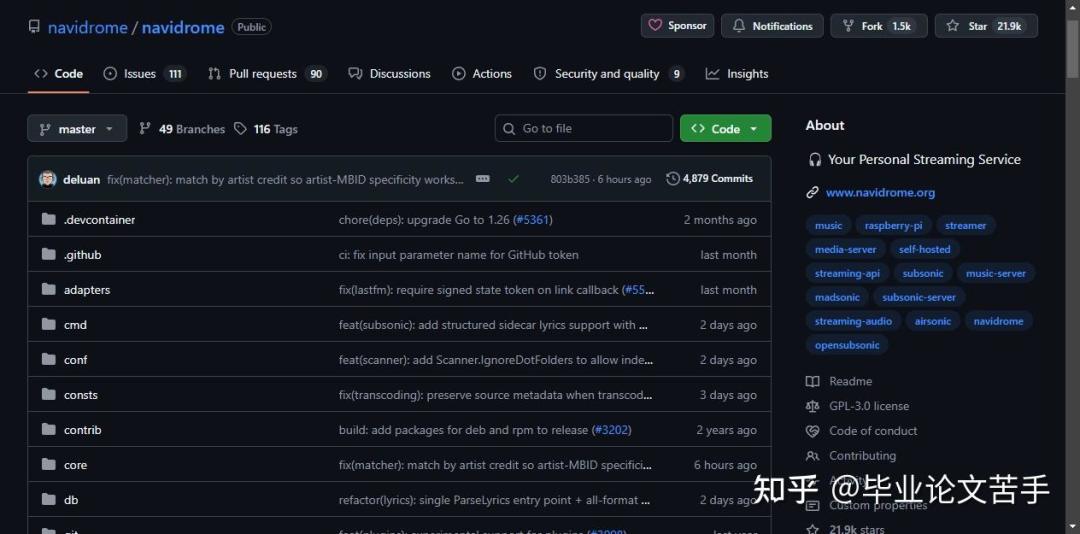The width and height of the screenshot is (1080, 534).
Task: View the 4,879 Commits history
Action: (710, 178)
